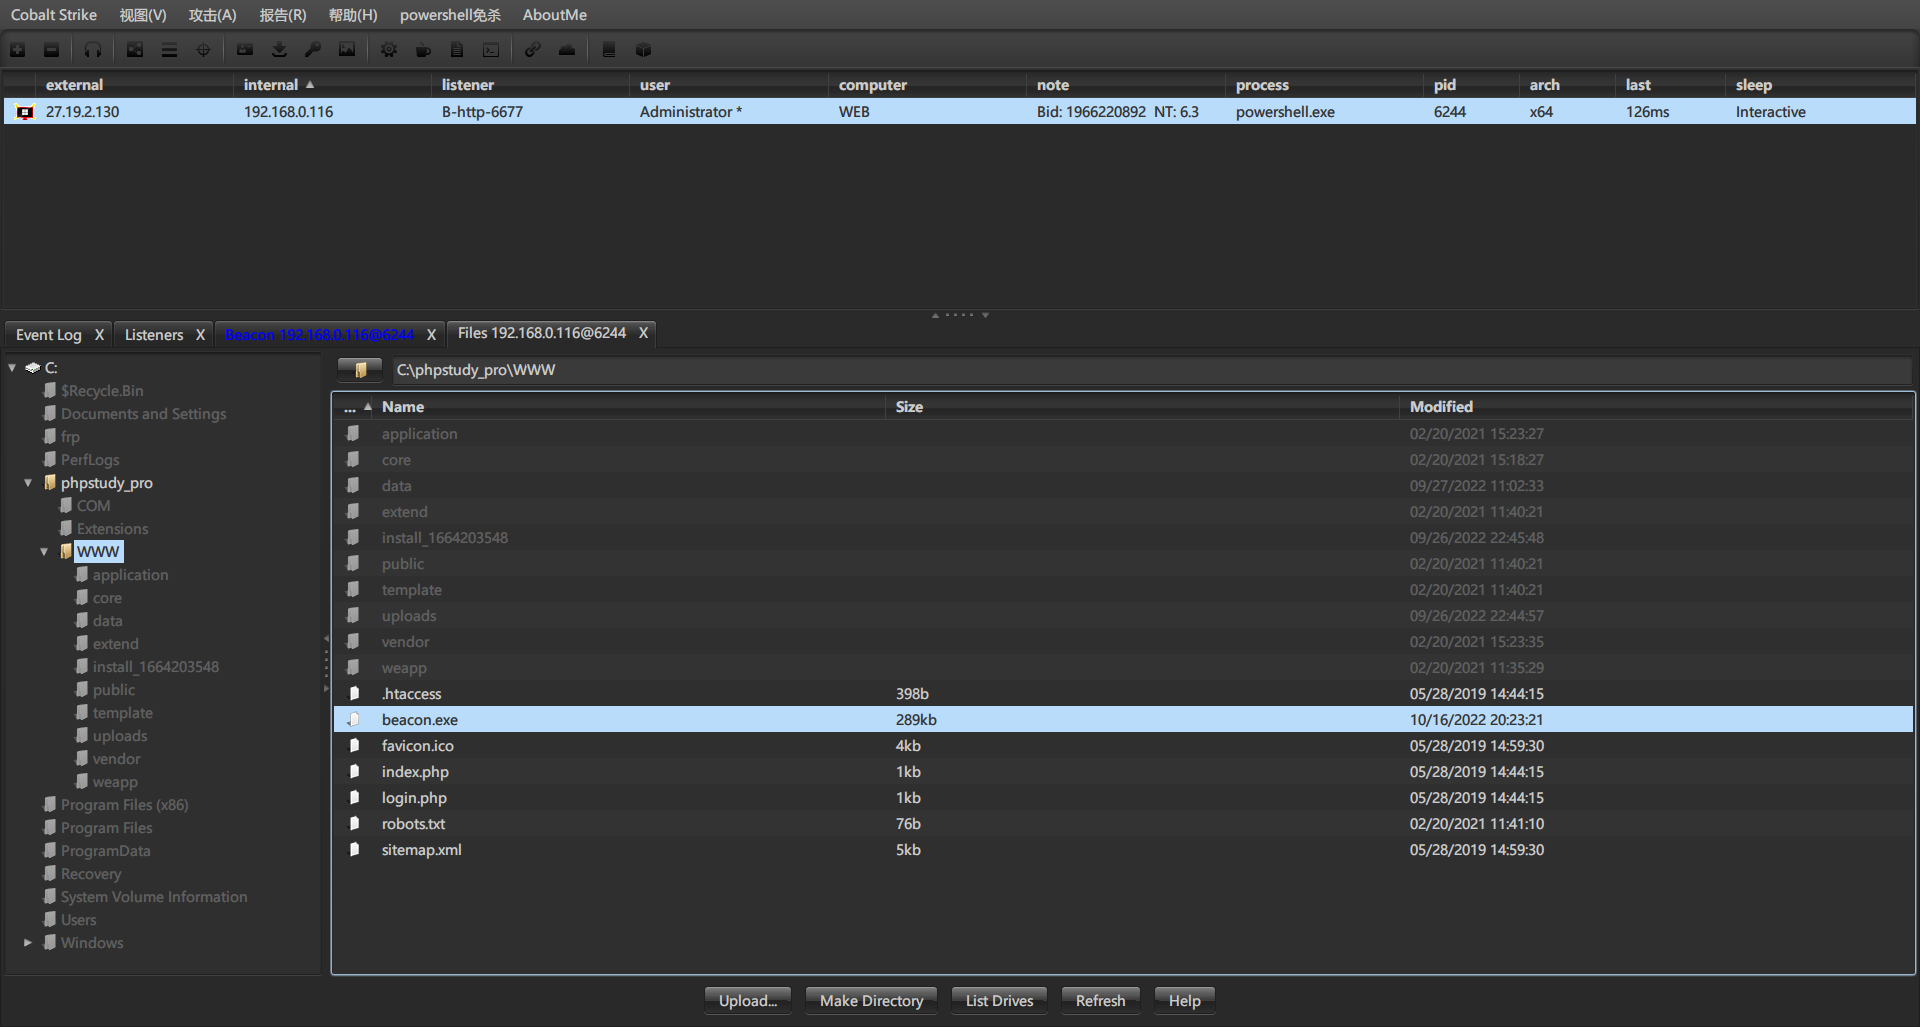1920x1027 pixels.
Task: Select the index.php file row
Action: (1123, 772)
